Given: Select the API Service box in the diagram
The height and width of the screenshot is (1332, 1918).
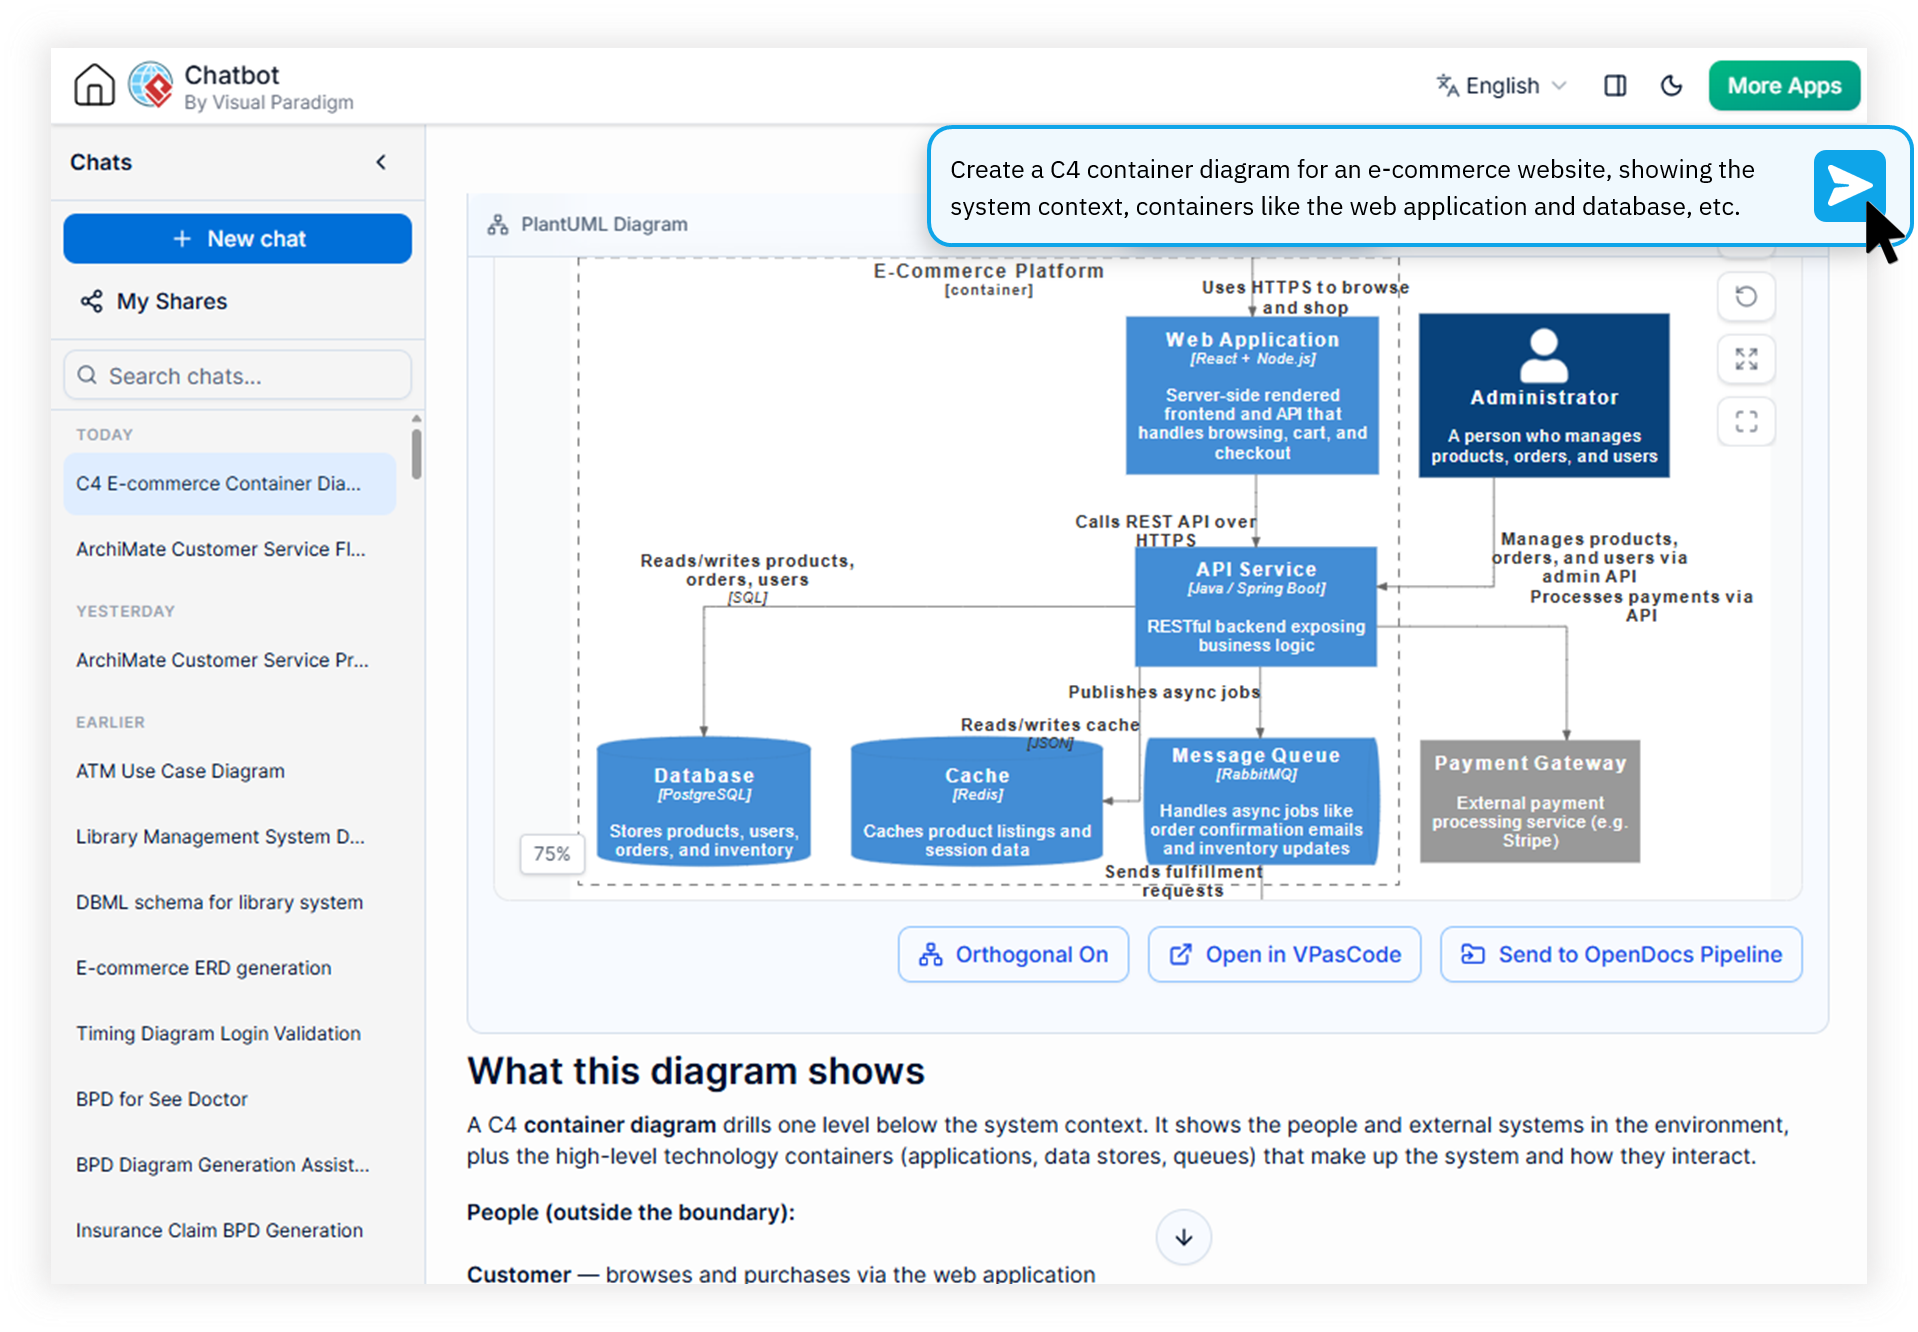Looking at the screenshot, I should 1256,607.
